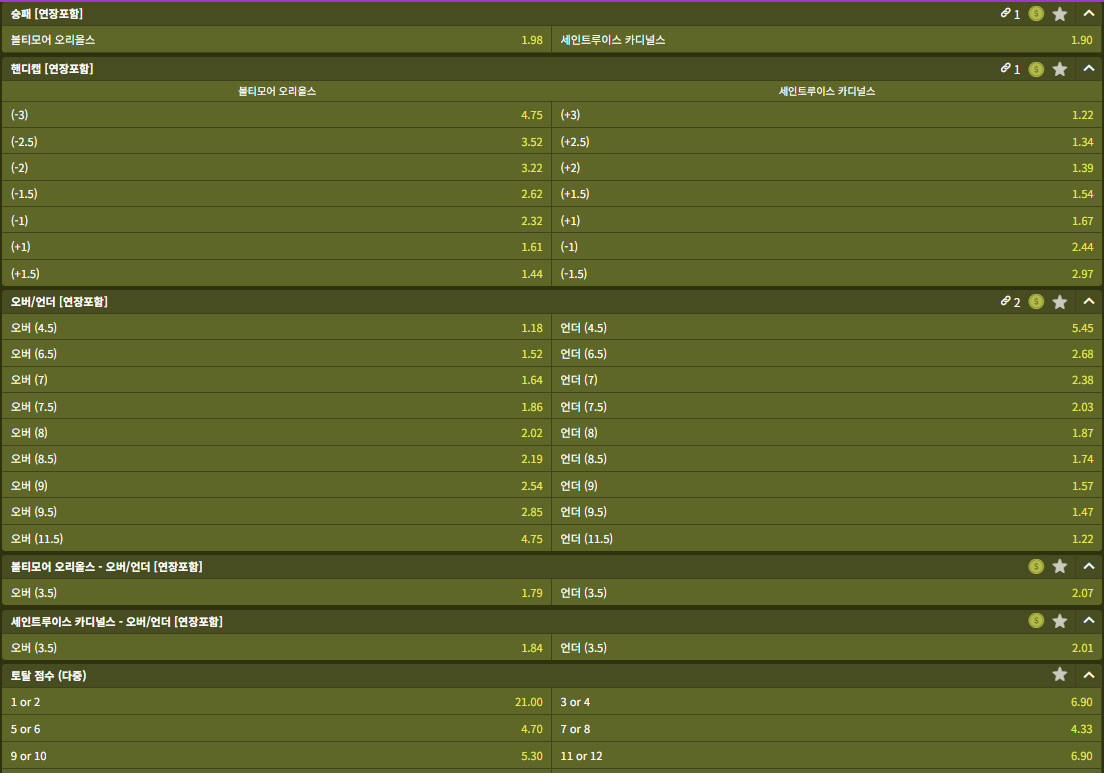Select the (+2) handicap at 1.39
Viewport: 1104px width, 773px height.
(x=827, y=168)
